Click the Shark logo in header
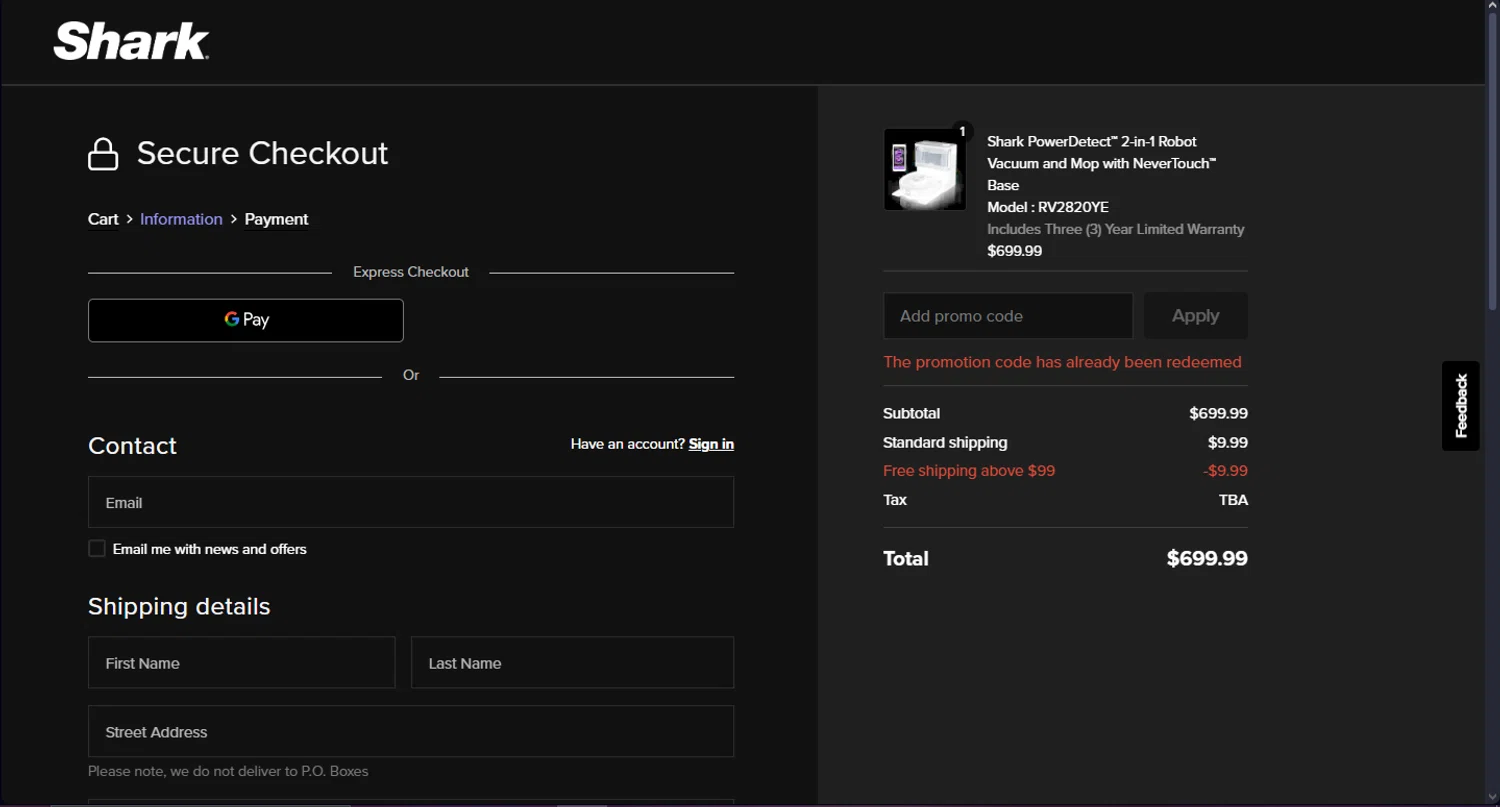 [x=131, y=42]
